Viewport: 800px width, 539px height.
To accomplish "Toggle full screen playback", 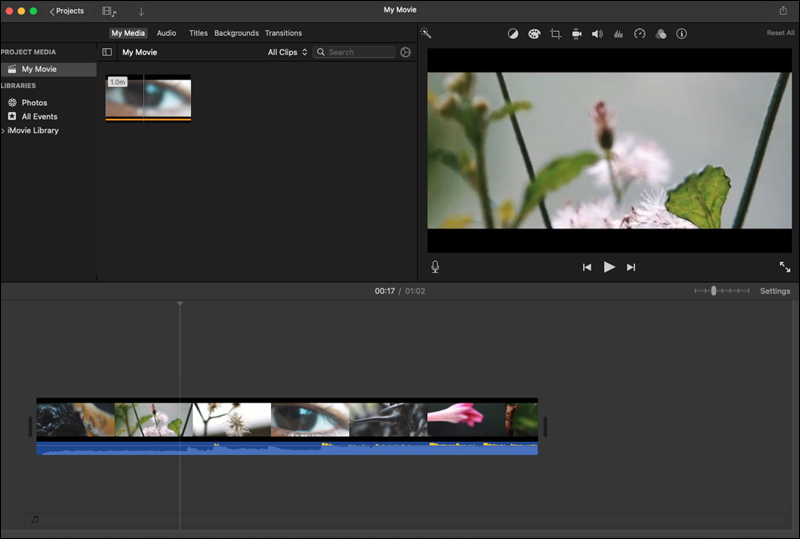I will (x=785, y=267).
